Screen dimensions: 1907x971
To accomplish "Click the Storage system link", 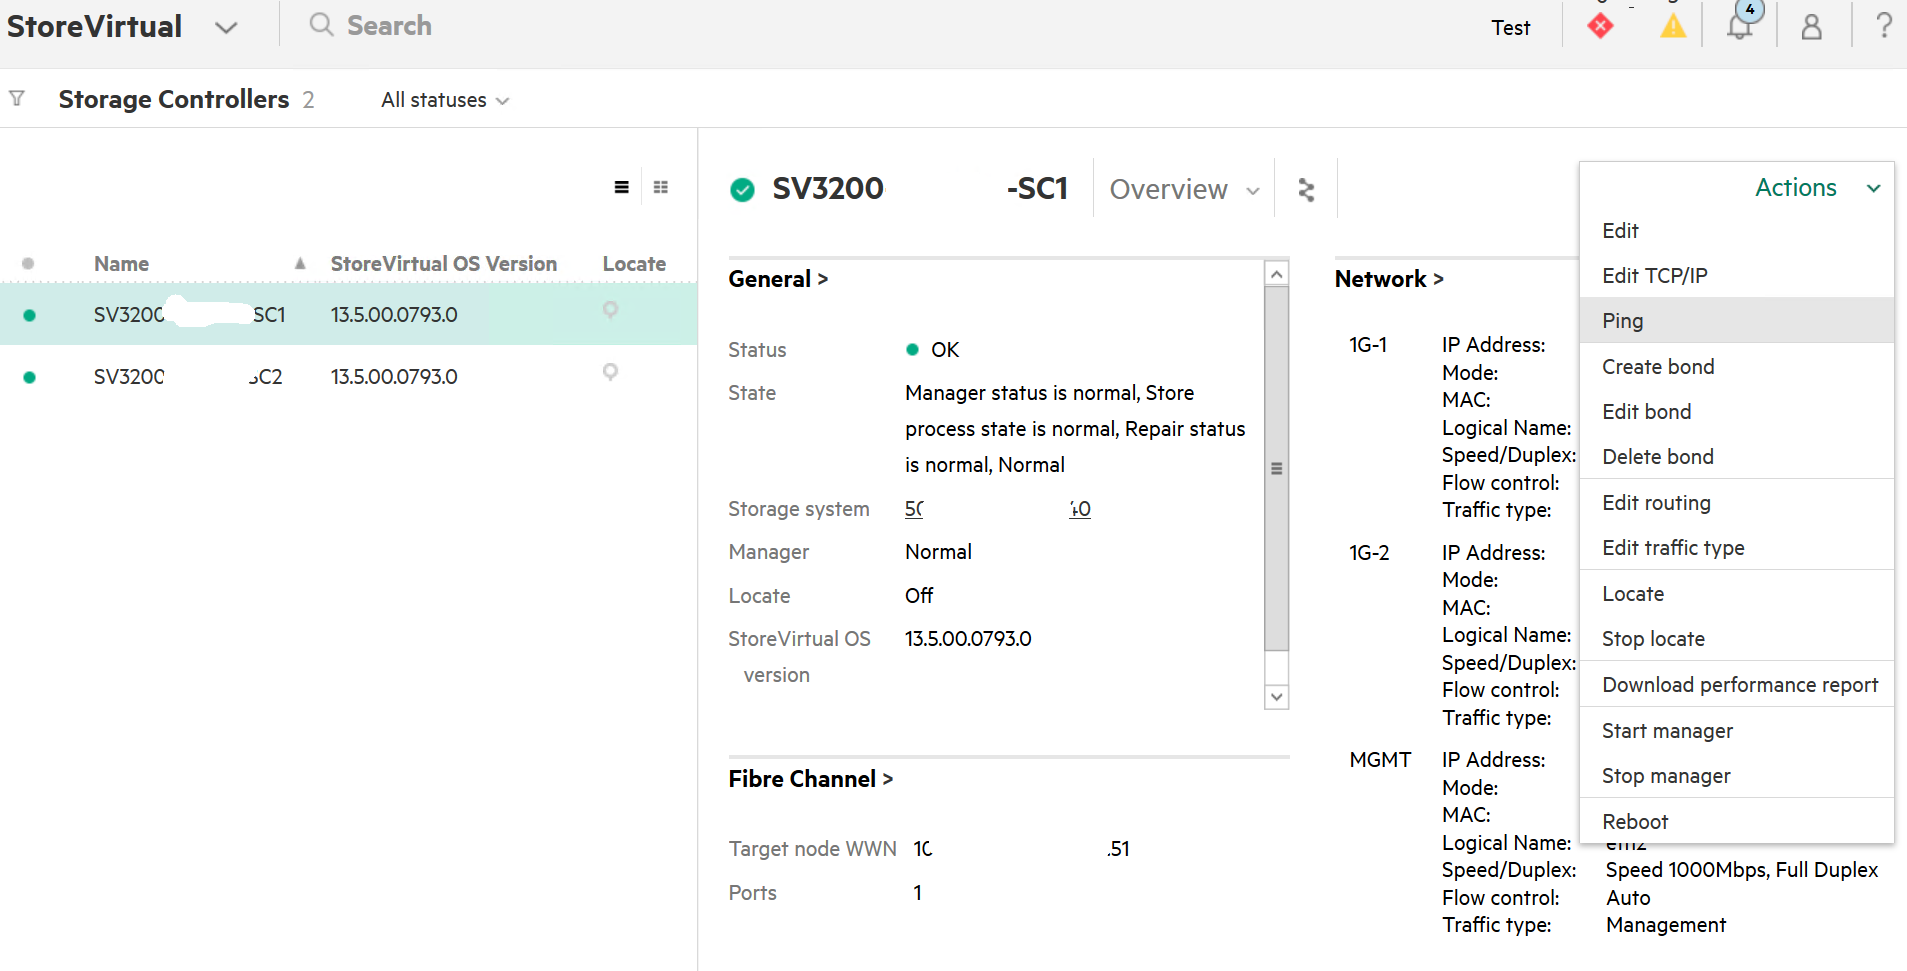I will tap(997, 509).
